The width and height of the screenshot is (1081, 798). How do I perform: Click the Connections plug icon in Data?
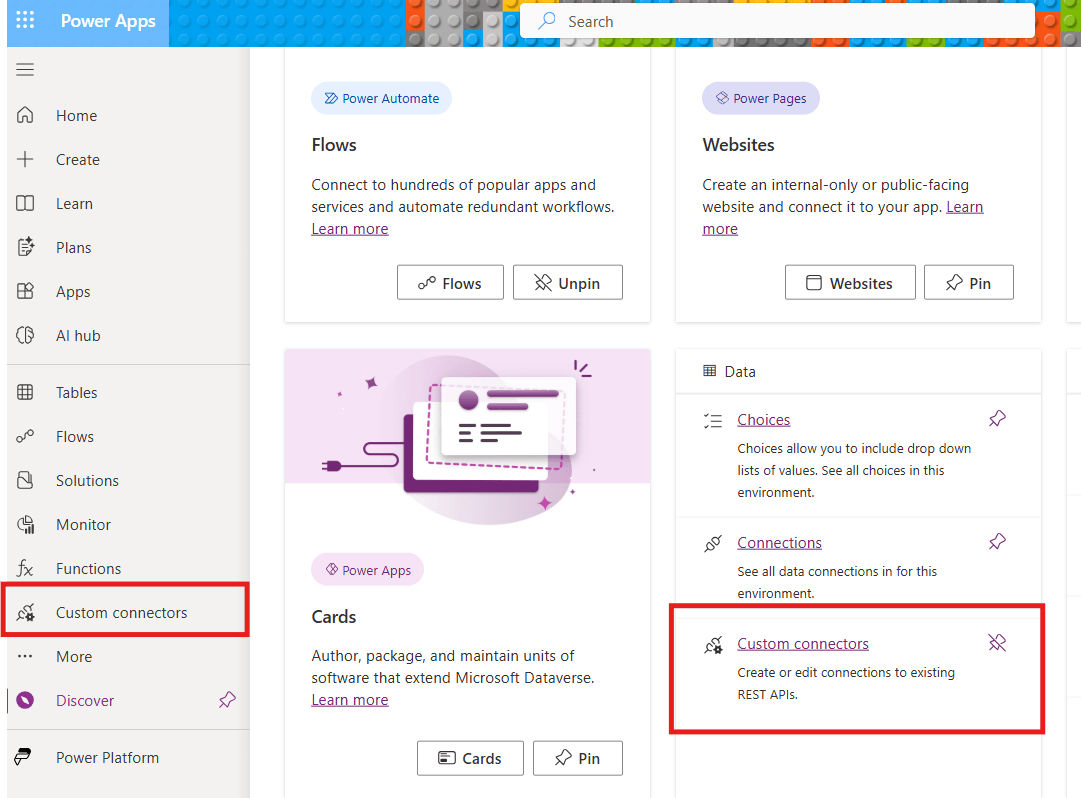(x=713, y=544)
